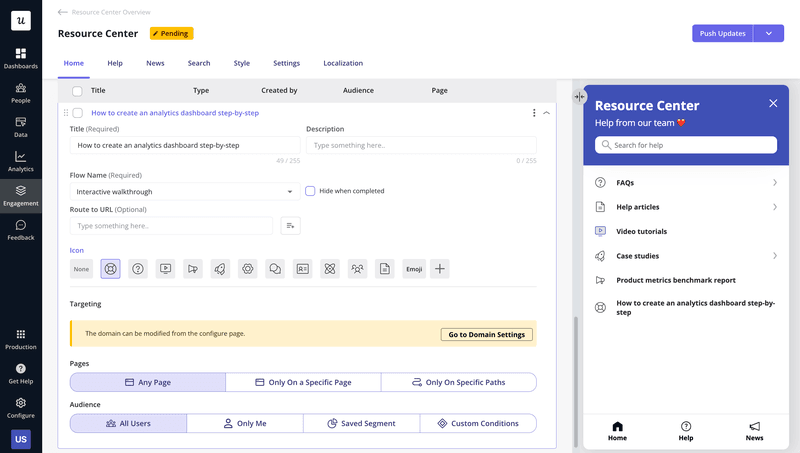Set audience to Only Me

(245, 423)
